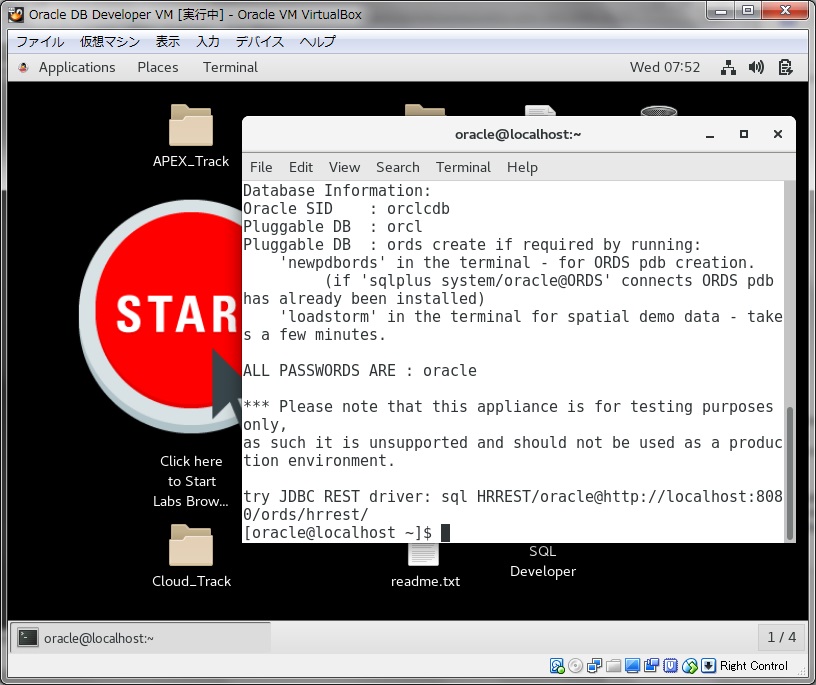Open the terminal window Help menu

[522, 167]
